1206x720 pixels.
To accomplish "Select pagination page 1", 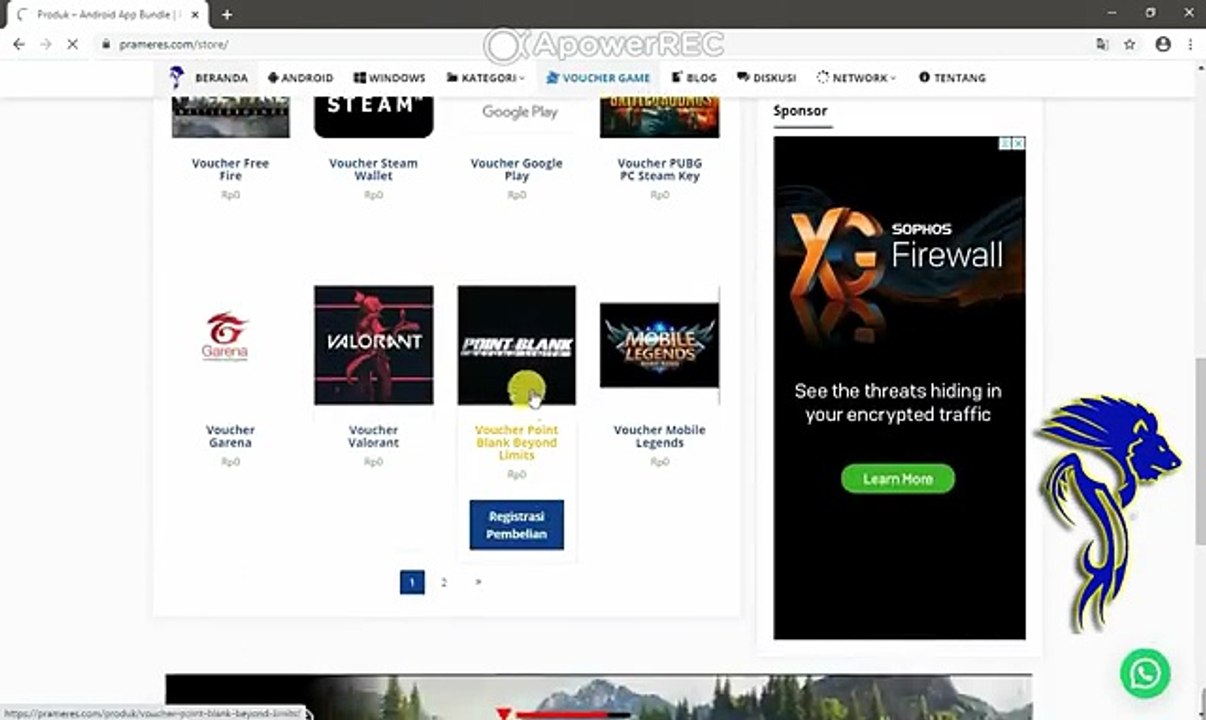I will pyautogui.click(x=412, y=582).
